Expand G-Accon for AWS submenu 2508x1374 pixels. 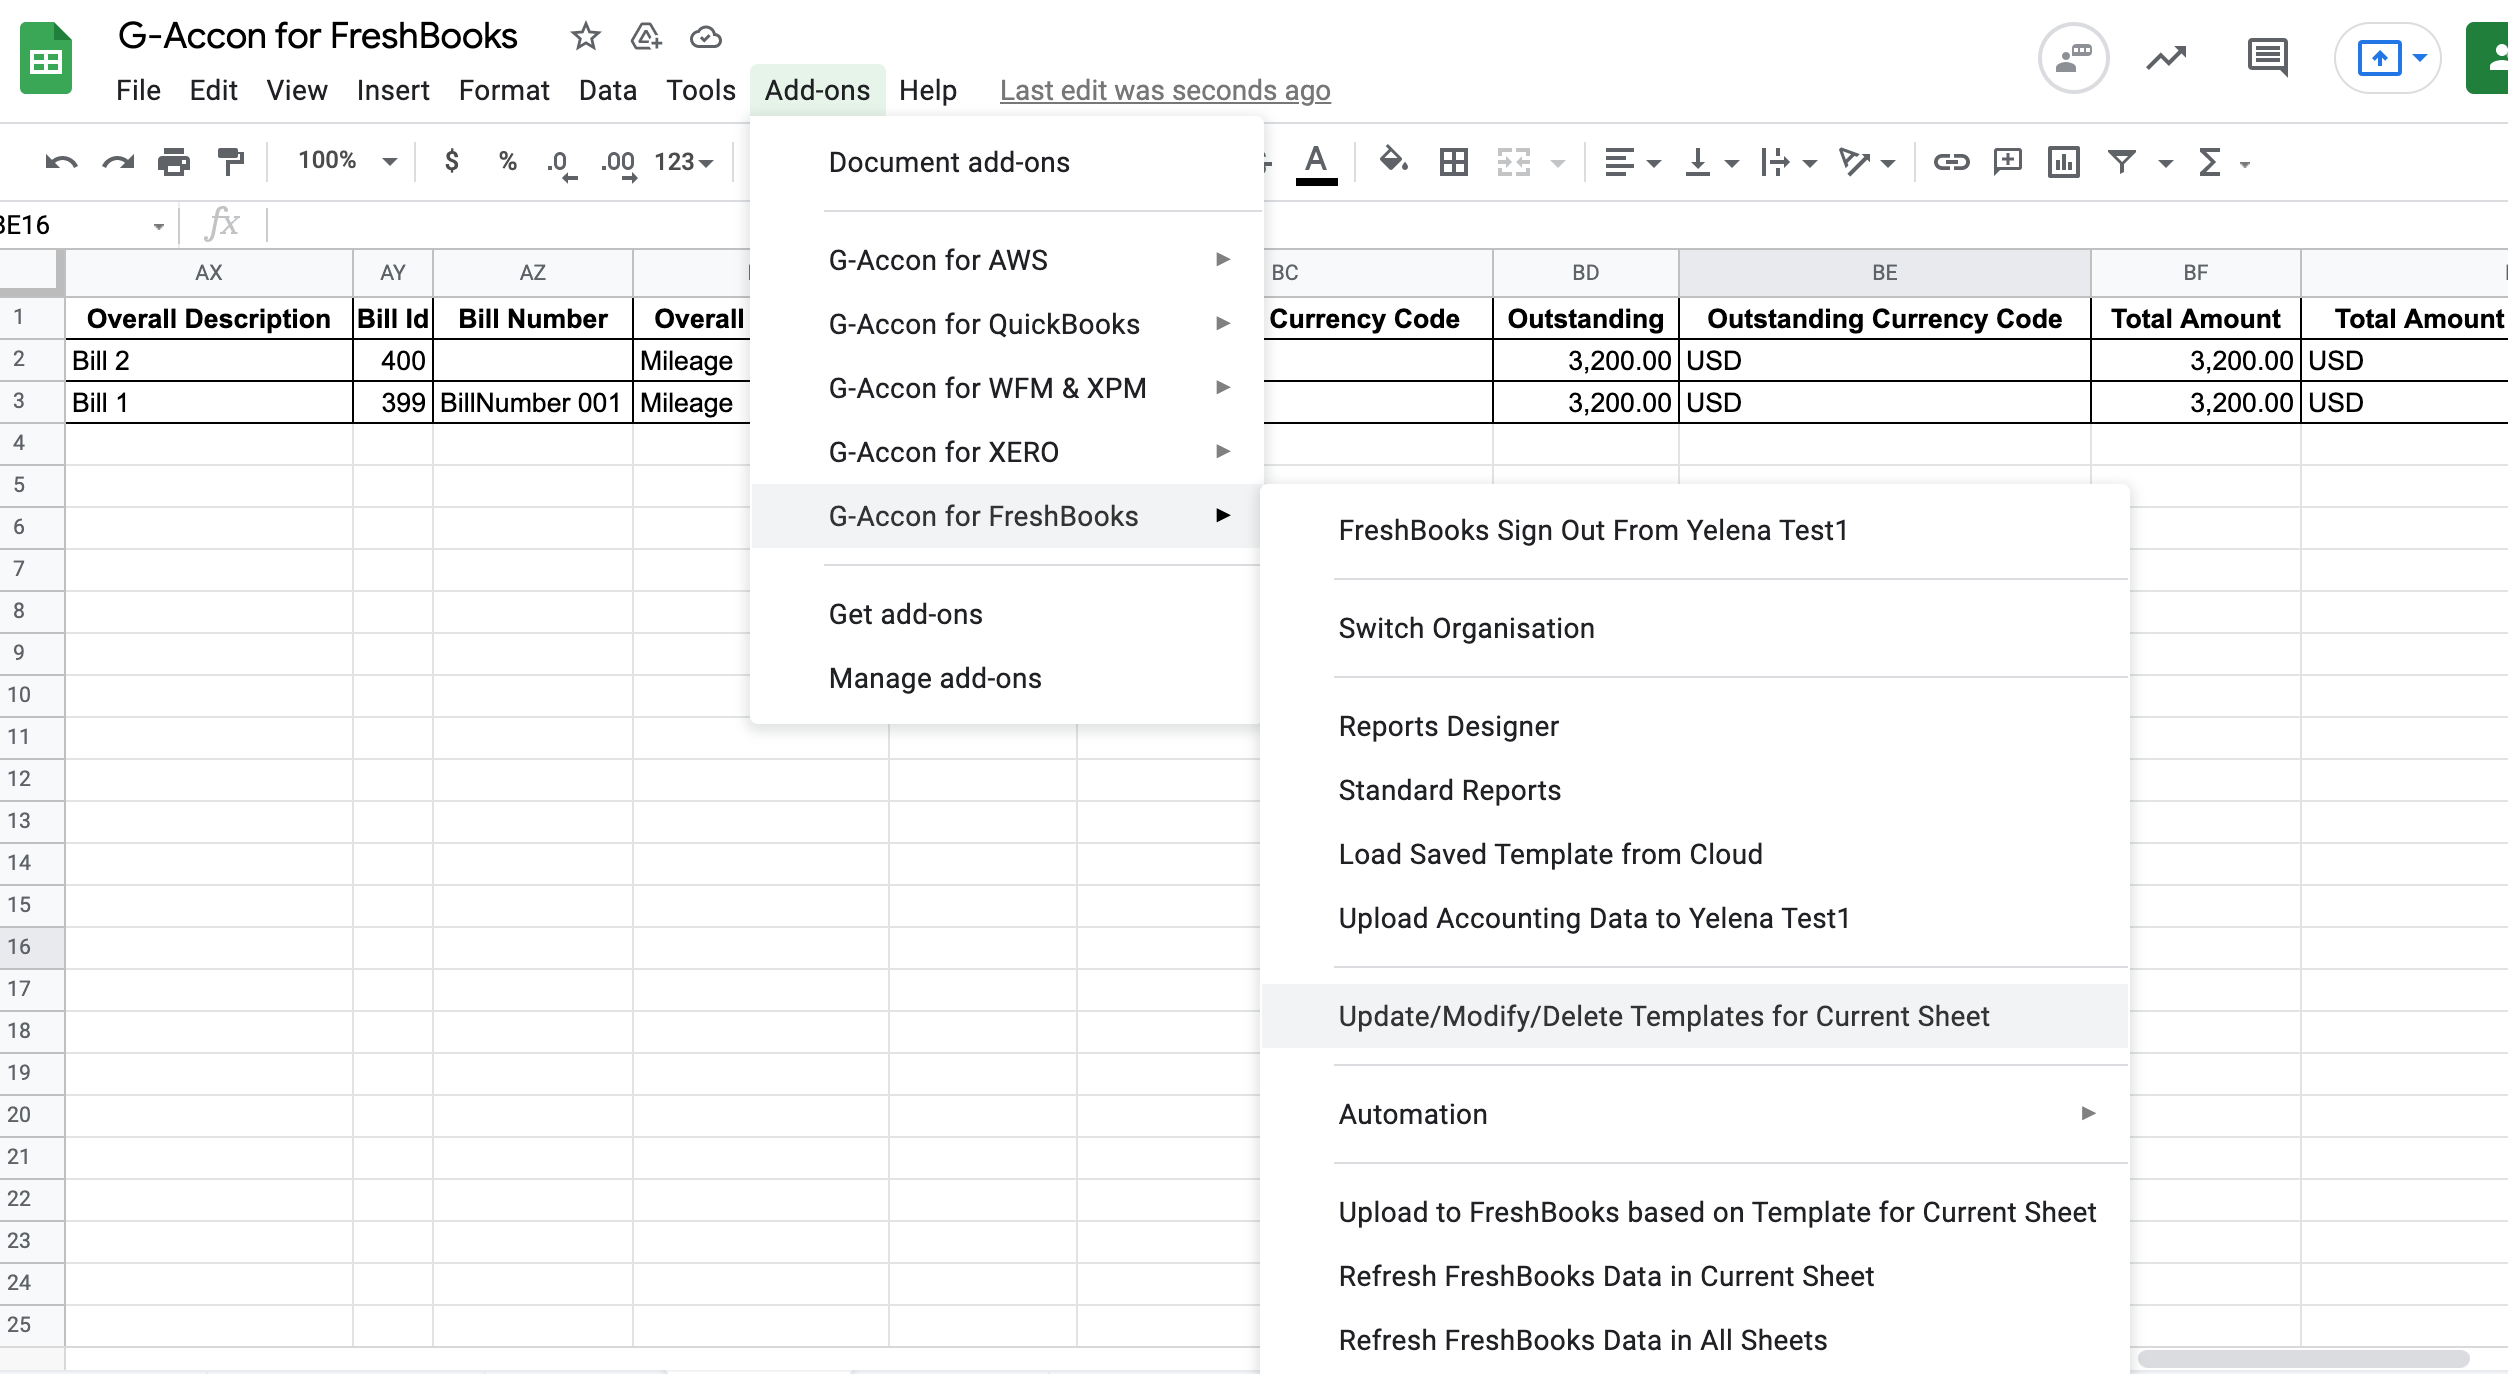[x=1006, y=260]
